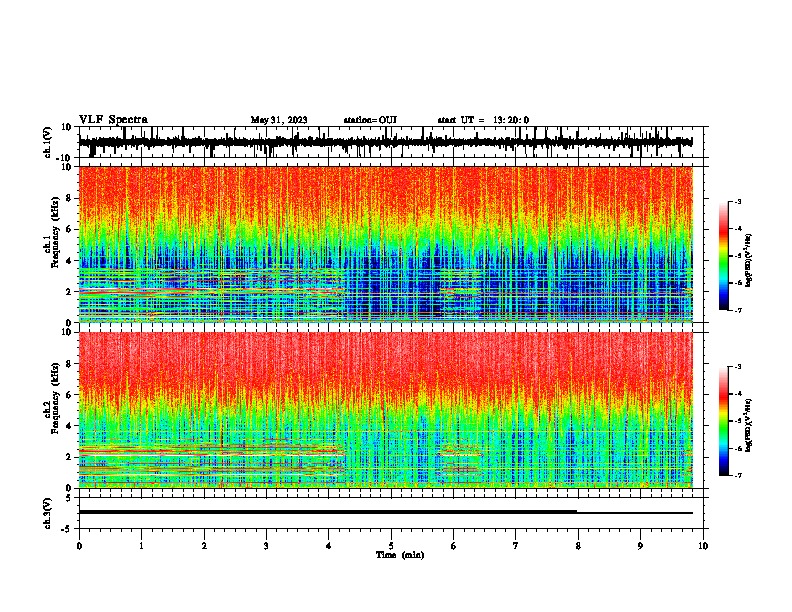Click the "station=OUI" header label
Screen dimensions: 792x612
(x=370, y=120)
